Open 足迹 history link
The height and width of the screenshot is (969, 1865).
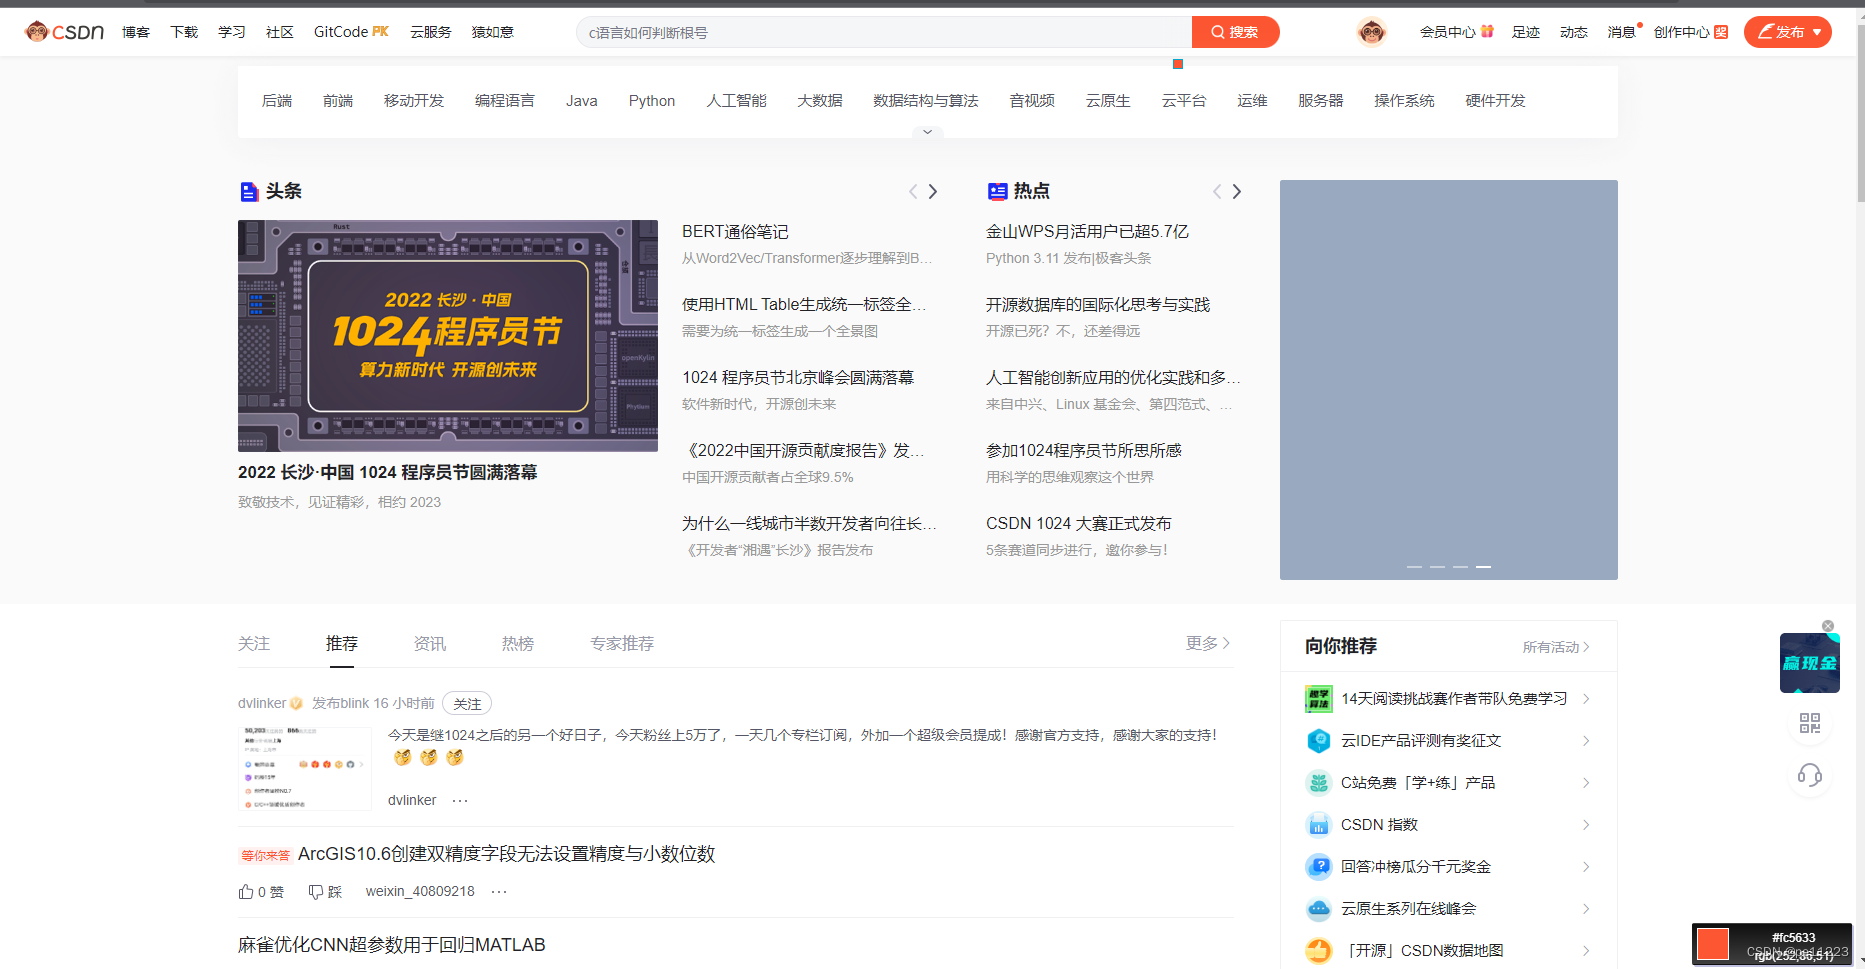(x=1526, y=32)
